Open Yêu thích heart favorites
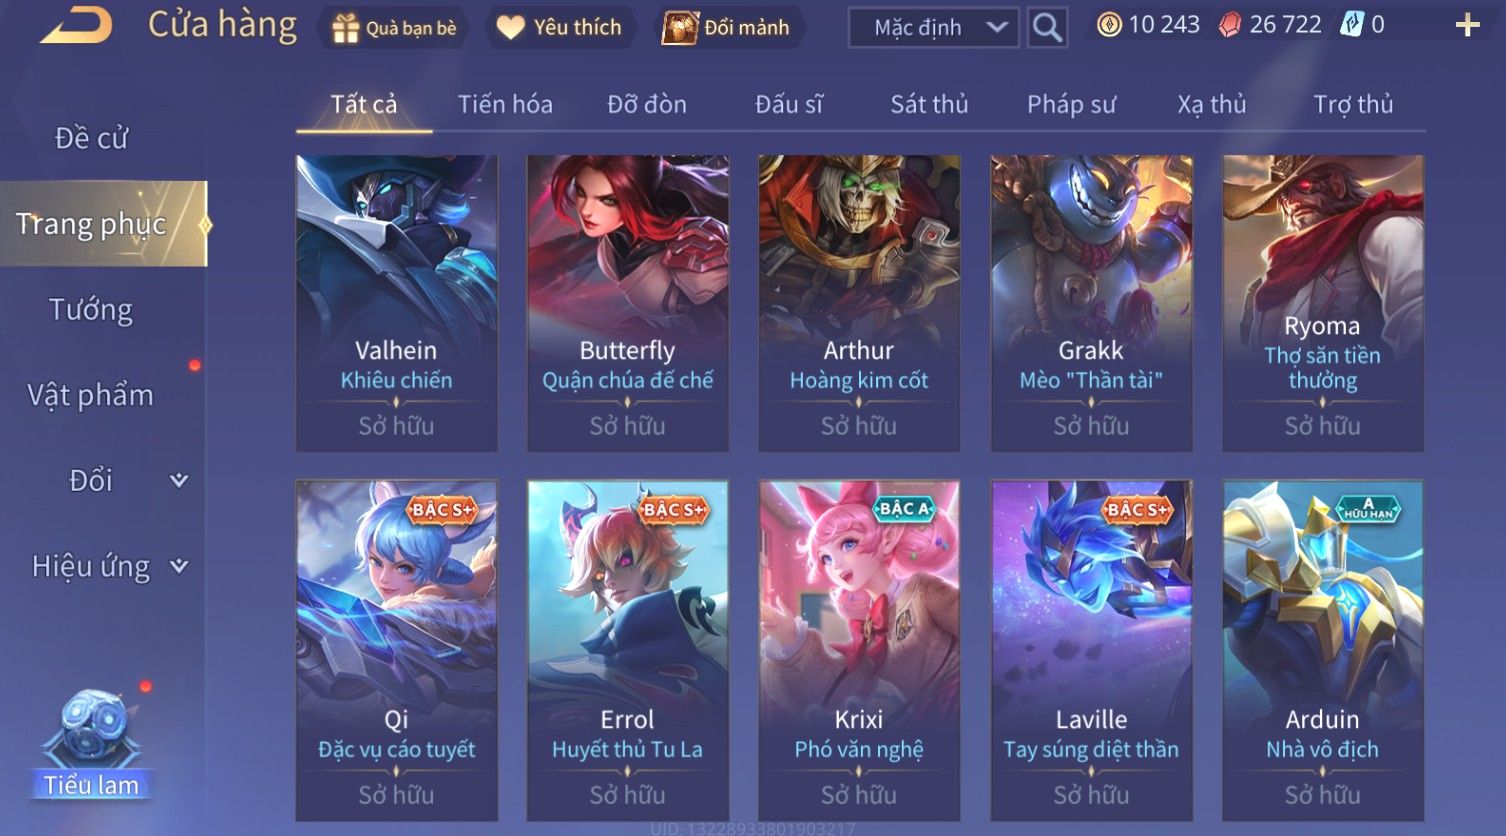1506x836 pixels. [560, 27]
